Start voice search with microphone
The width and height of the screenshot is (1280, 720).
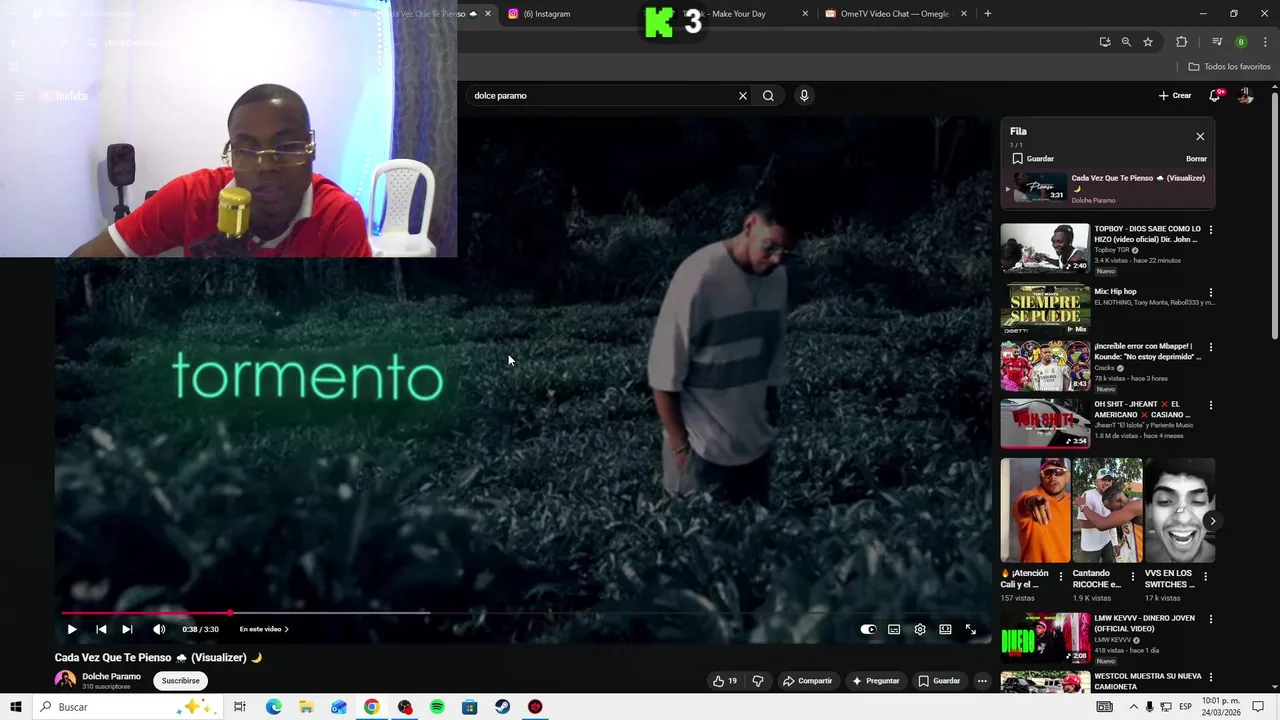coord(804,96)
